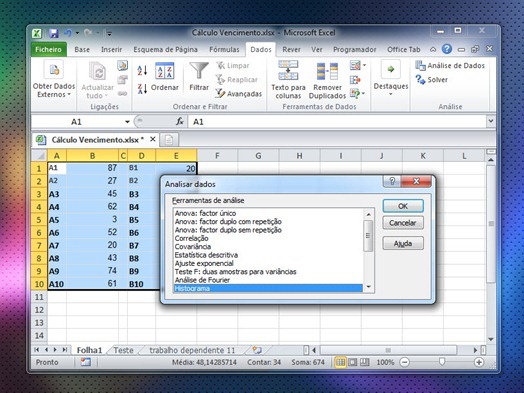The image size is (524, 393).
Task: Open the Ficheiro tab
Action: [x=48, y=49]
